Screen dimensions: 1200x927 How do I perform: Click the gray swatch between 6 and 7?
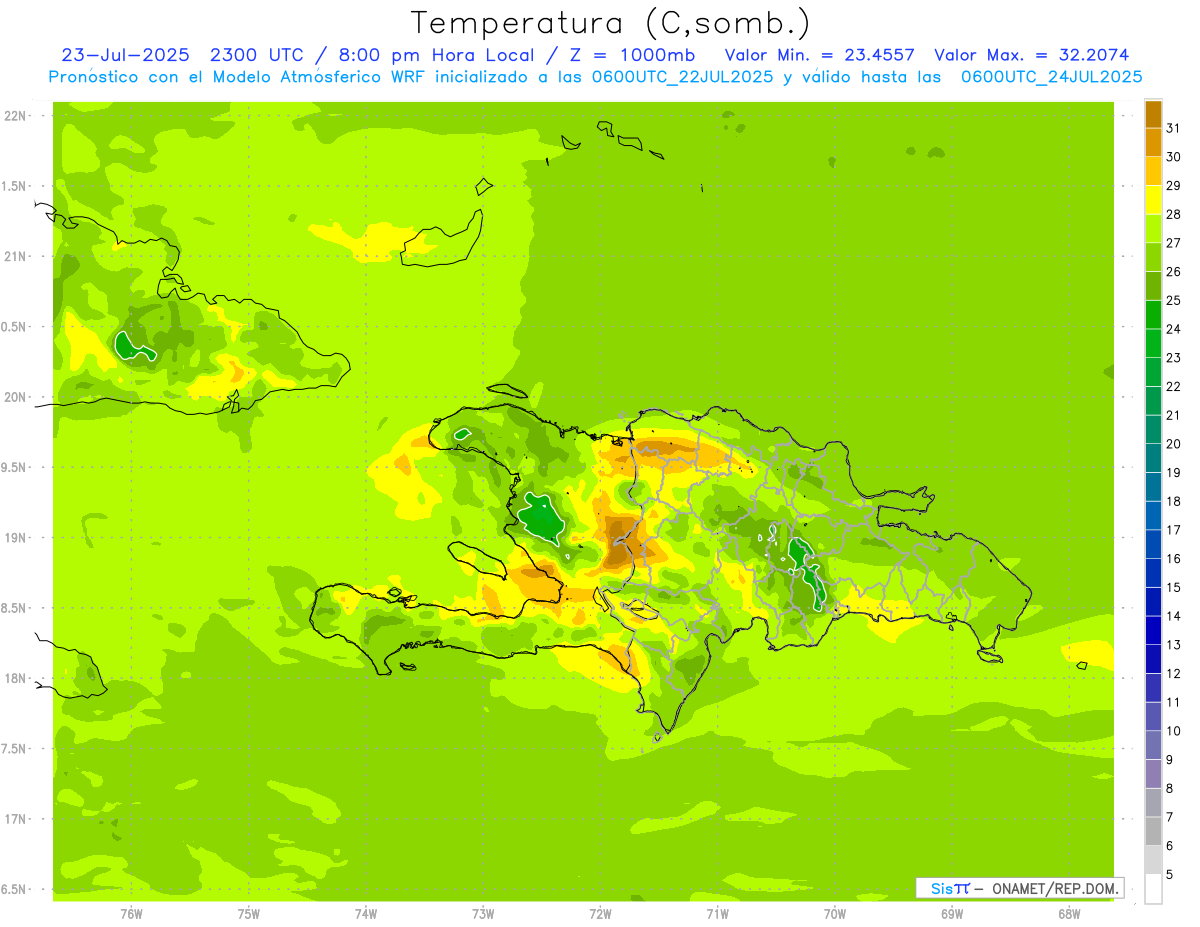click(x=1153, y=831)
